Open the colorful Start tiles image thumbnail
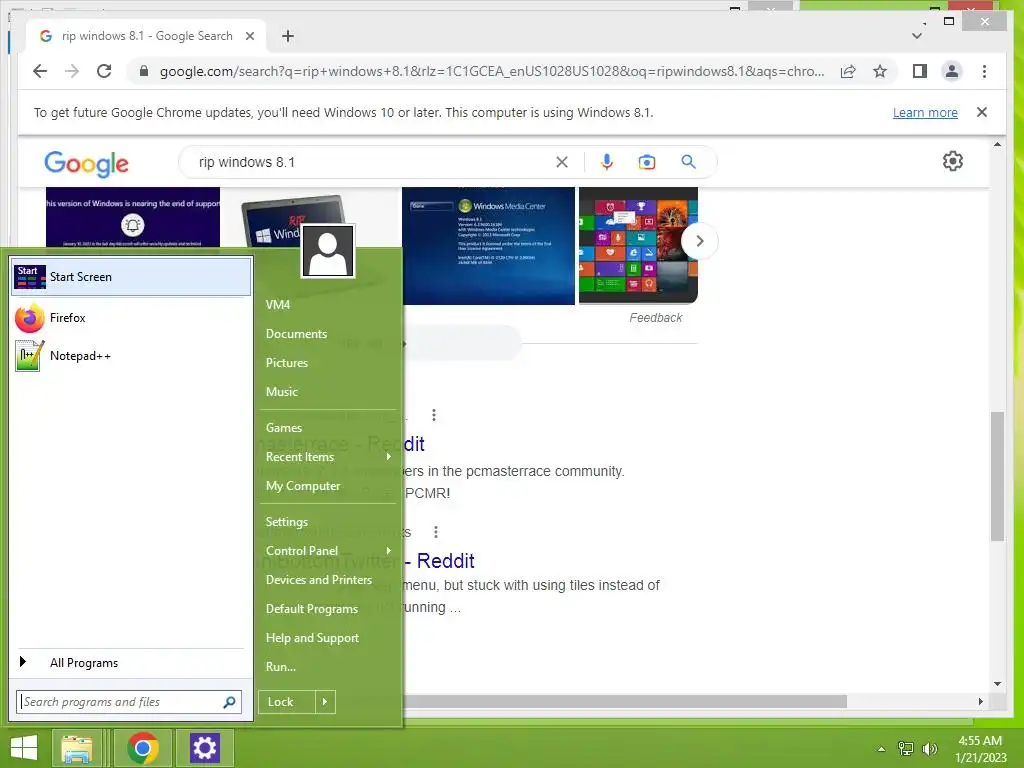Image resolution: width=1024 pixels, height=768 pixels. pyautogui.click(x=638, y=246)
